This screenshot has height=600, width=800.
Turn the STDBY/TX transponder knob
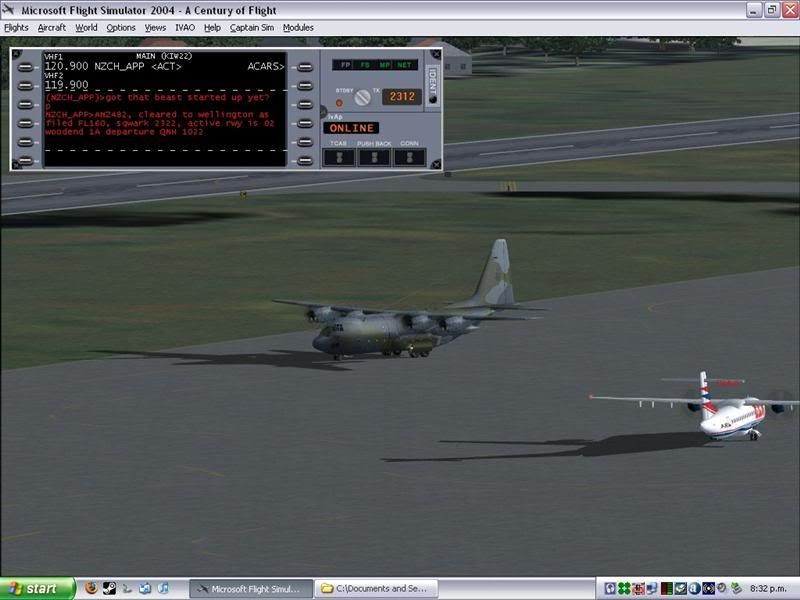362,98
